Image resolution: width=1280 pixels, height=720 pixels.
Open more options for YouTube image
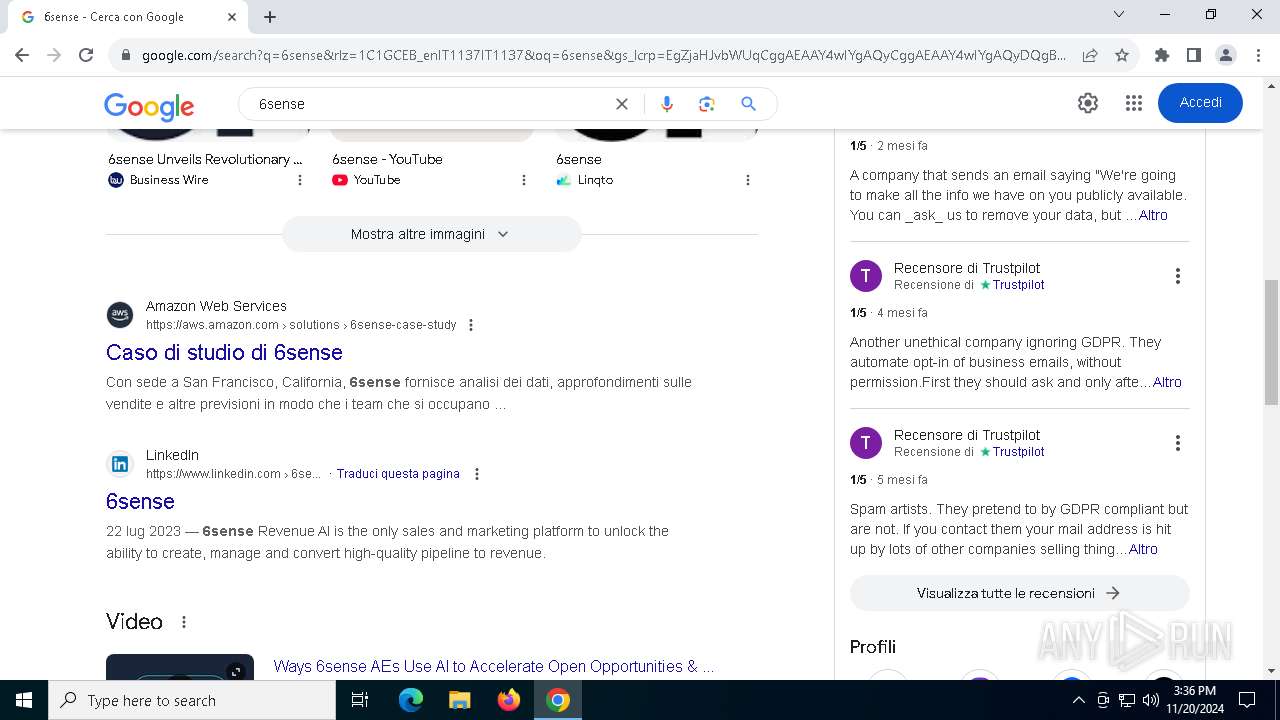pos(524,180)
